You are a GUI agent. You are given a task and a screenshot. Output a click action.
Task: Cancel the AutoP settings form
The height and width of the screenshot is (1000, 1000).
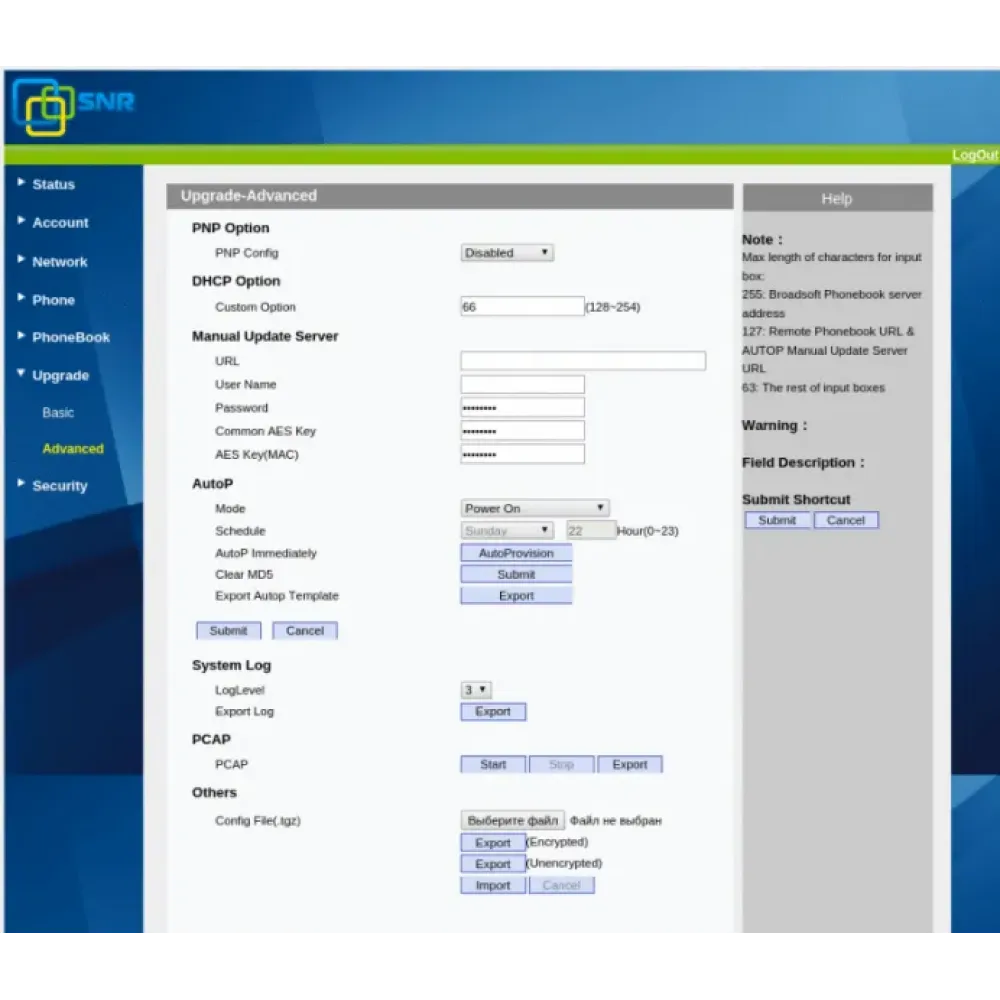(x=305, y=631)
